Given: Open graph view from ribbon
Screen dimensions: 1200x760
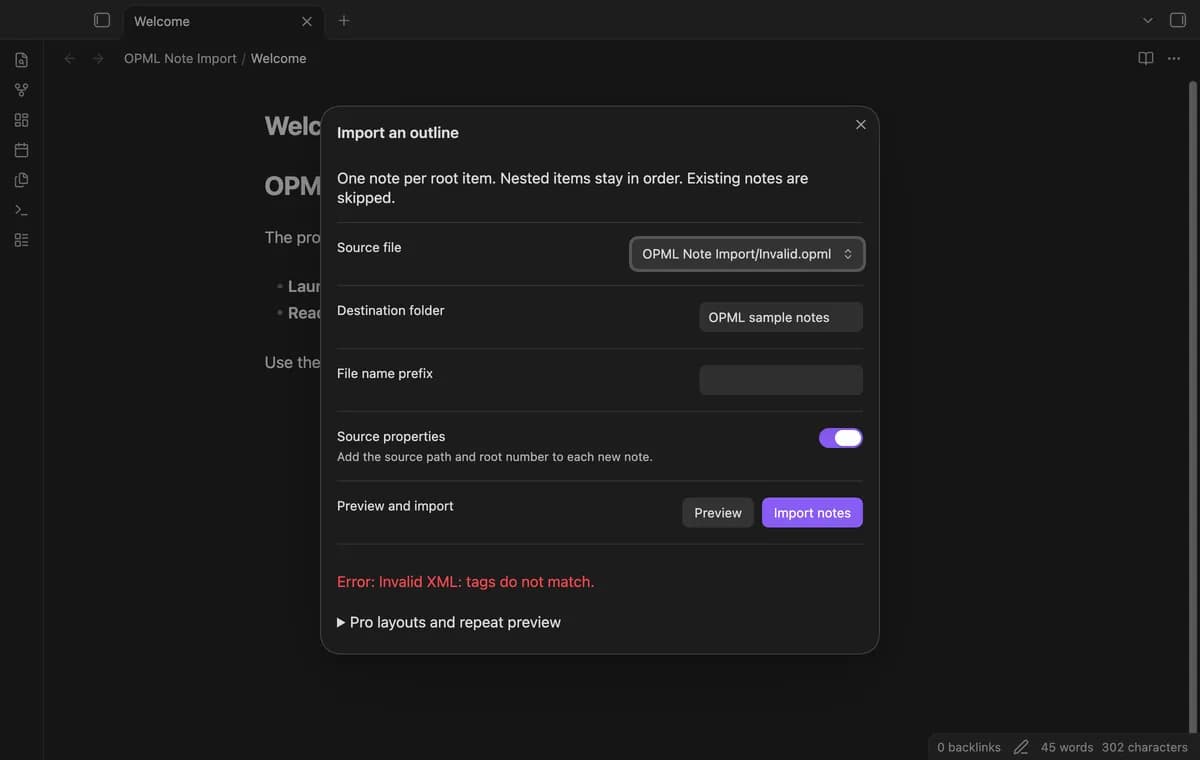Looking at the screenshot, I should click(21, 90).
